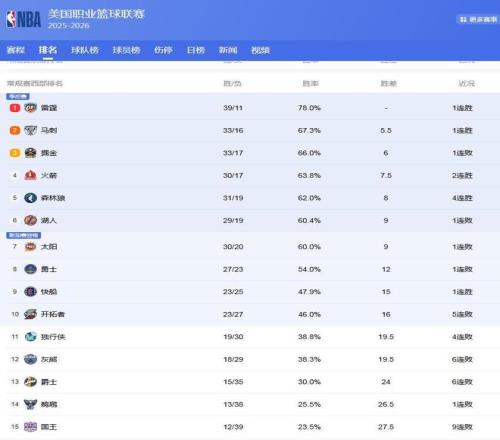Click the 33/17 record for 掘金

(x=233, y=153)
